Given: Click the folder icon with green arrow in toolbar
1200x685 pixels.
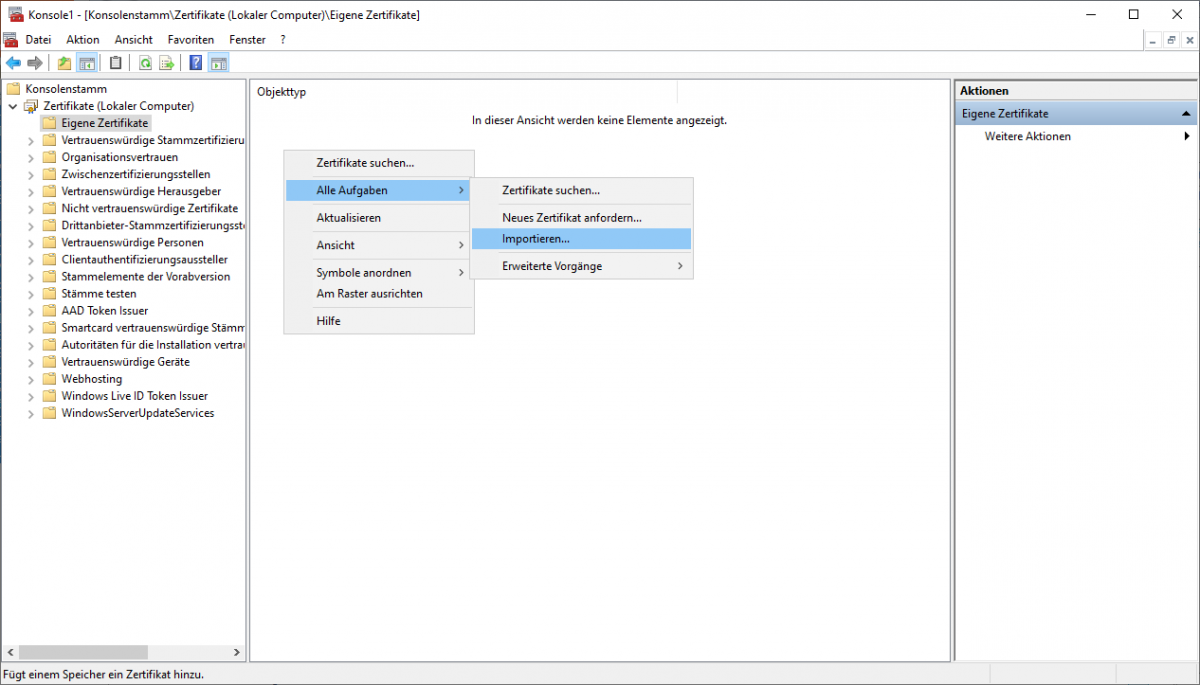Looking at the screenshot, I should point(65,62).
